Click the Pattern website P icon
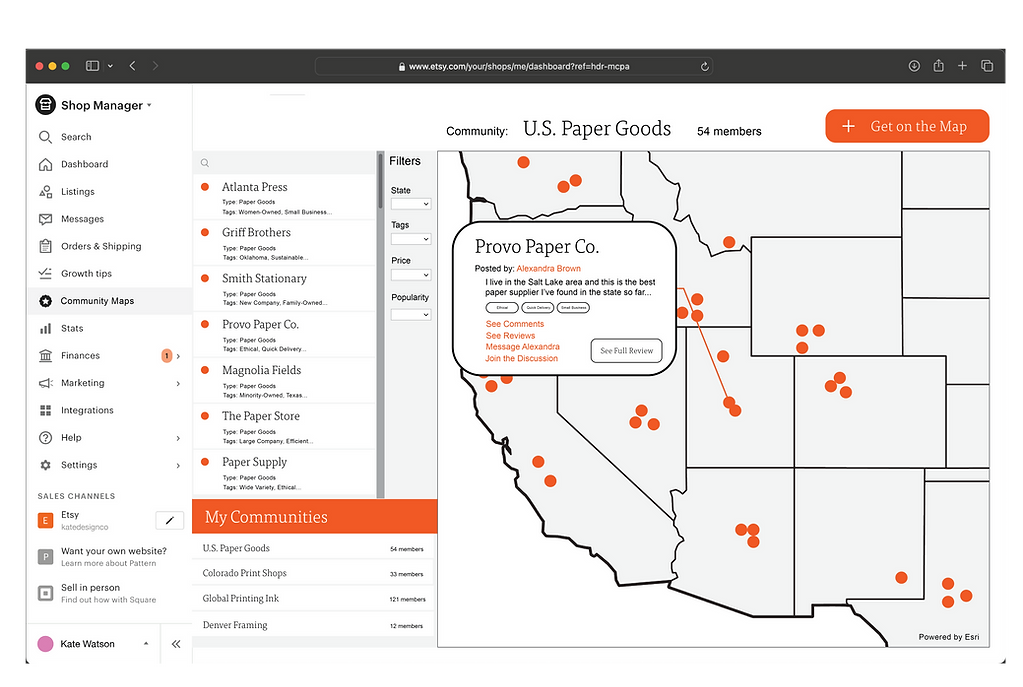 pos(45,557)
